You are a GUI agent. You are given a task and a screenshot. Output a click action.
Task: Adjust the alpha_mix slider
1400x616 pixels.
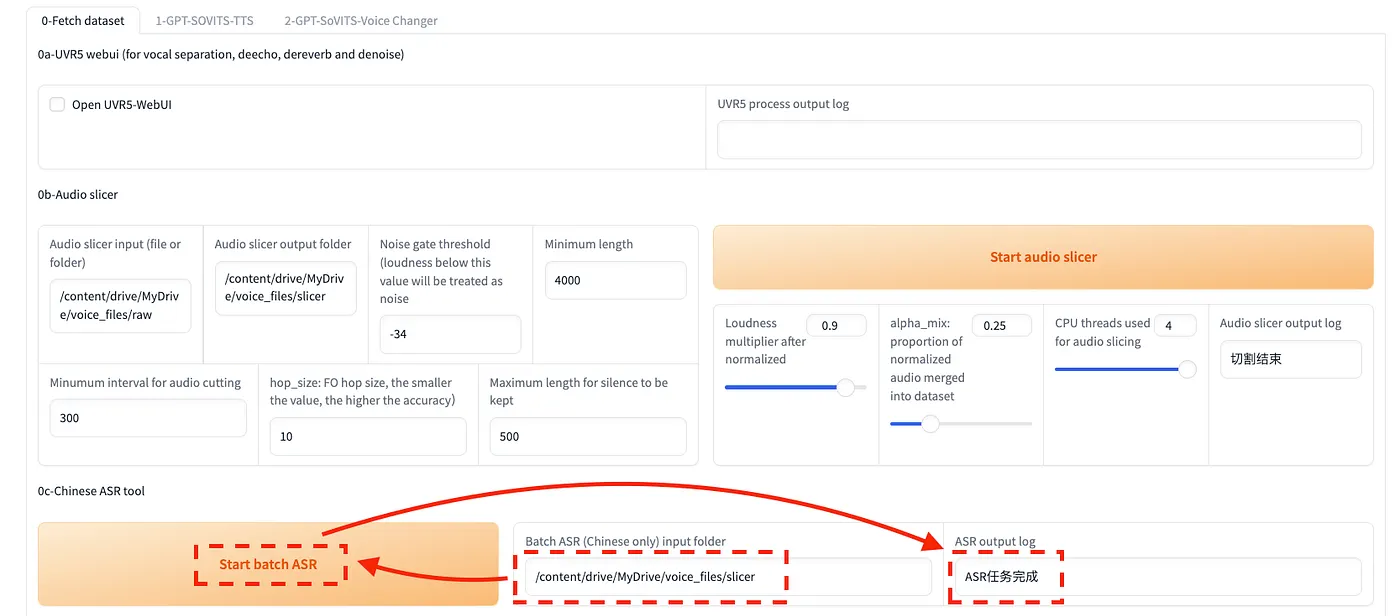click(x=960, y=424)
